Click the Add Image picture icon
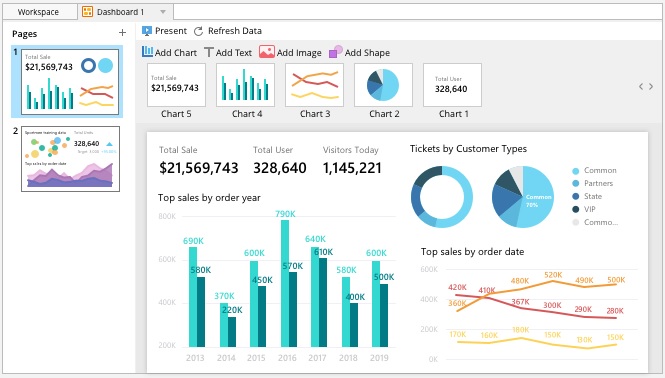This screenshot has width=665, height=378. [267, 52]
